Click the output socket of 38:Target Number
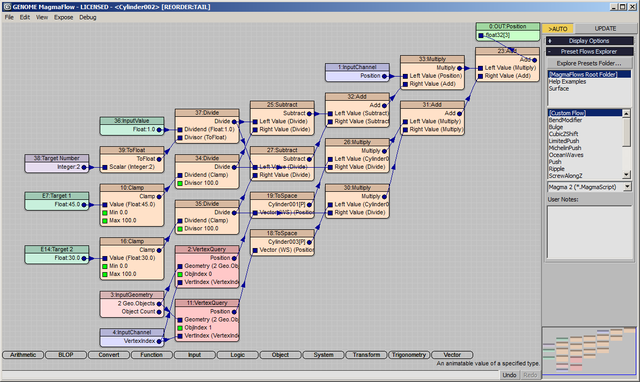The width and height of the screenshot is (640, 382). point(84,167)
